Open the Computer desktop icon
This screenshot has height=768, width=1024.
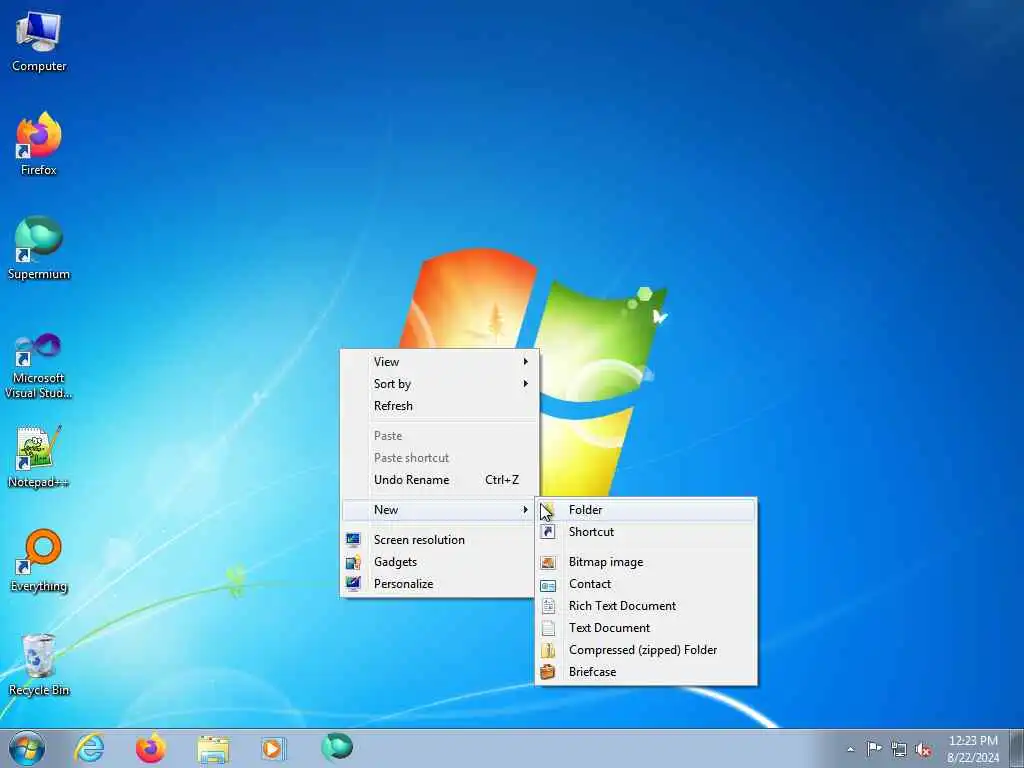[39, 40]
